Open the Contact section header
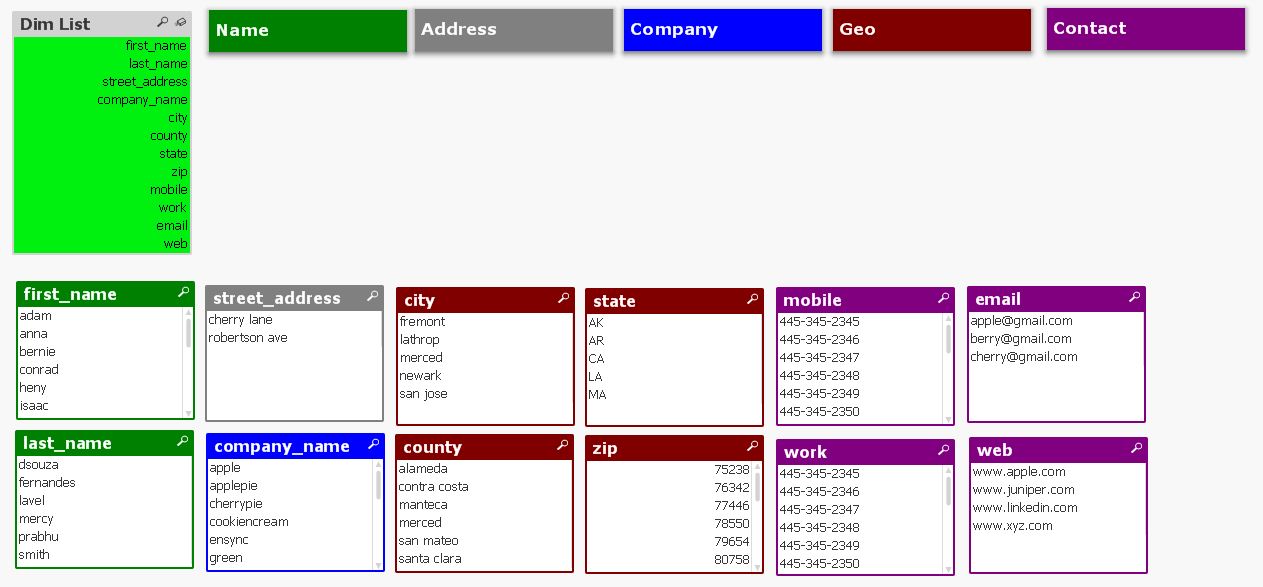 (1145, 29)
